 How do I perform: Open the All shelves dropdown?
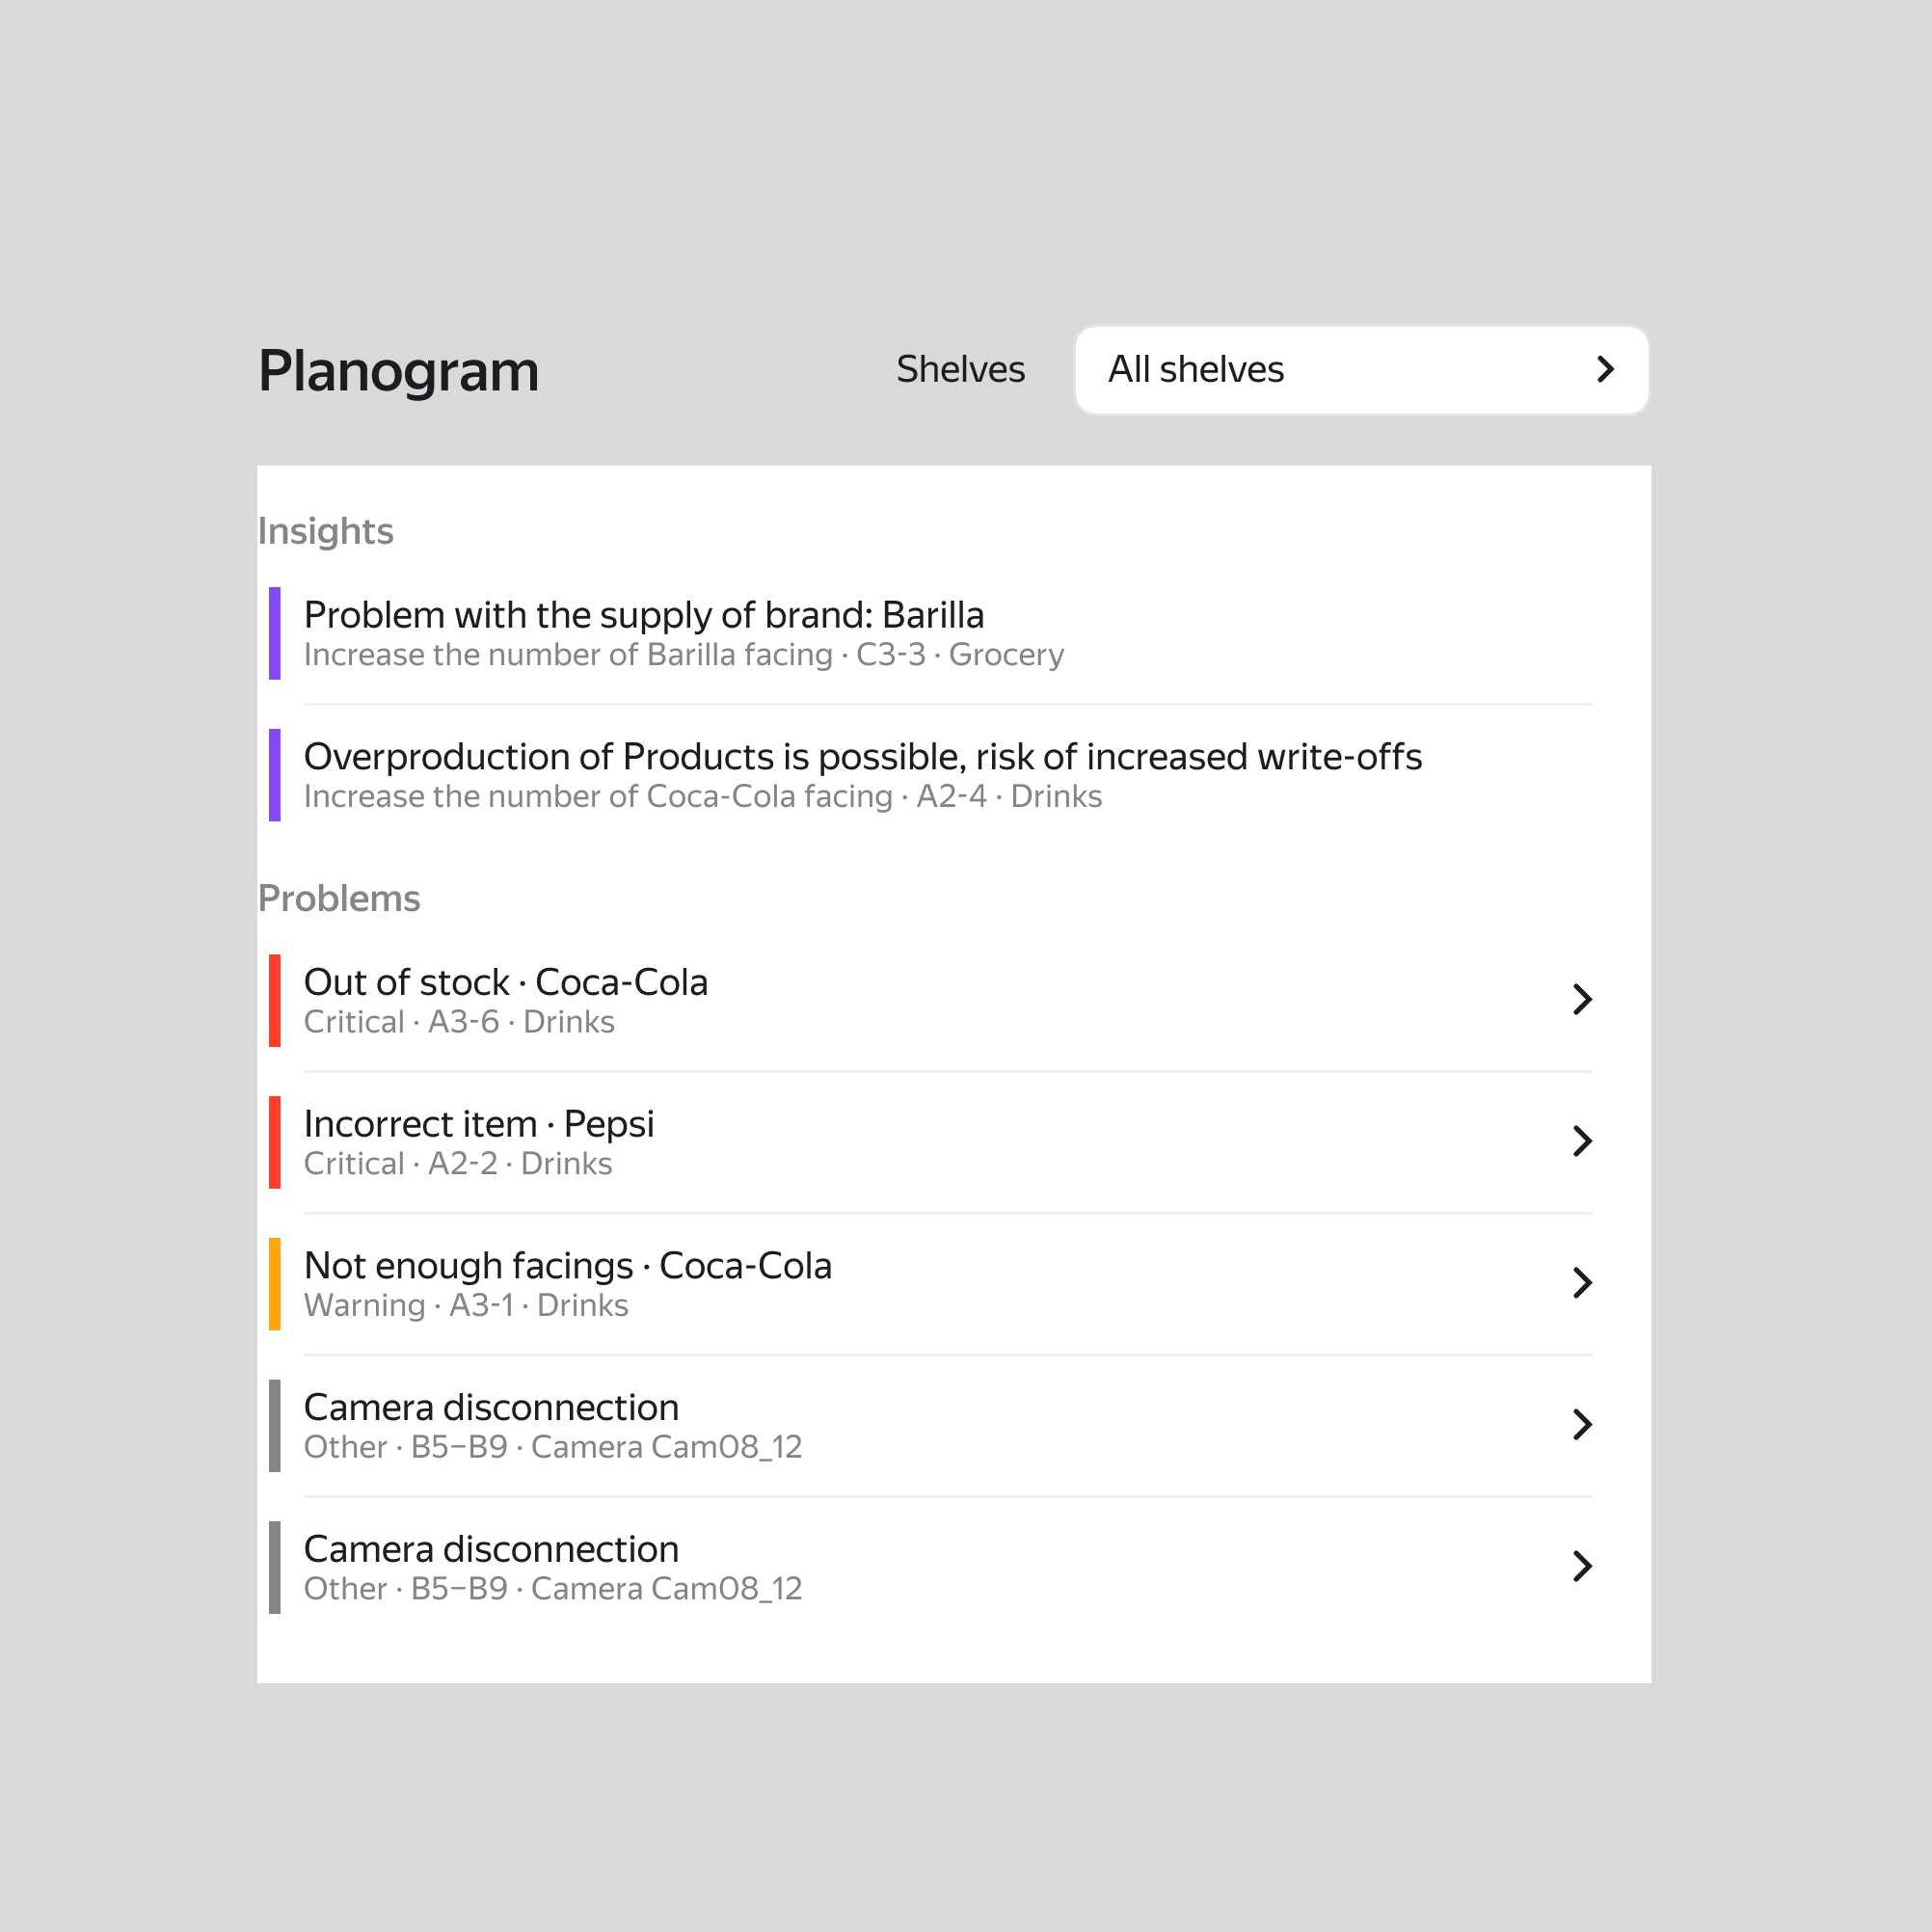(1360, 370)
